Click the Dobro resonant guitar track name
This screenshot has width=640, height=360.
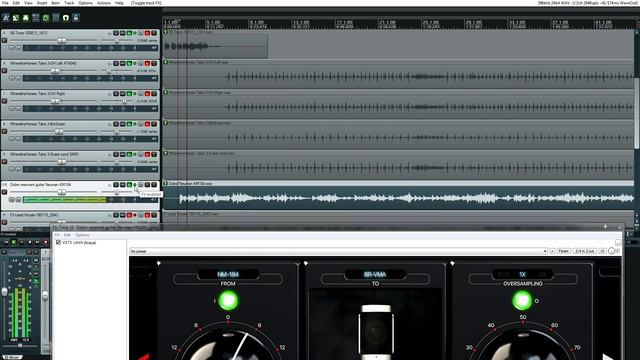coord(40,185)
